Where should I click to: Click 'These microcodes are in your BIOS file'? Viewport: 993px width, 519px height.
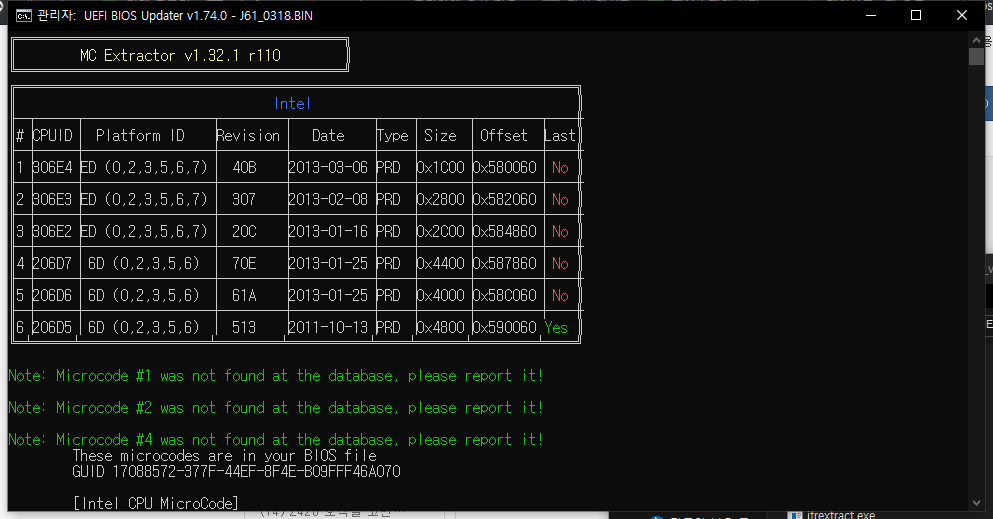point(224,456)
